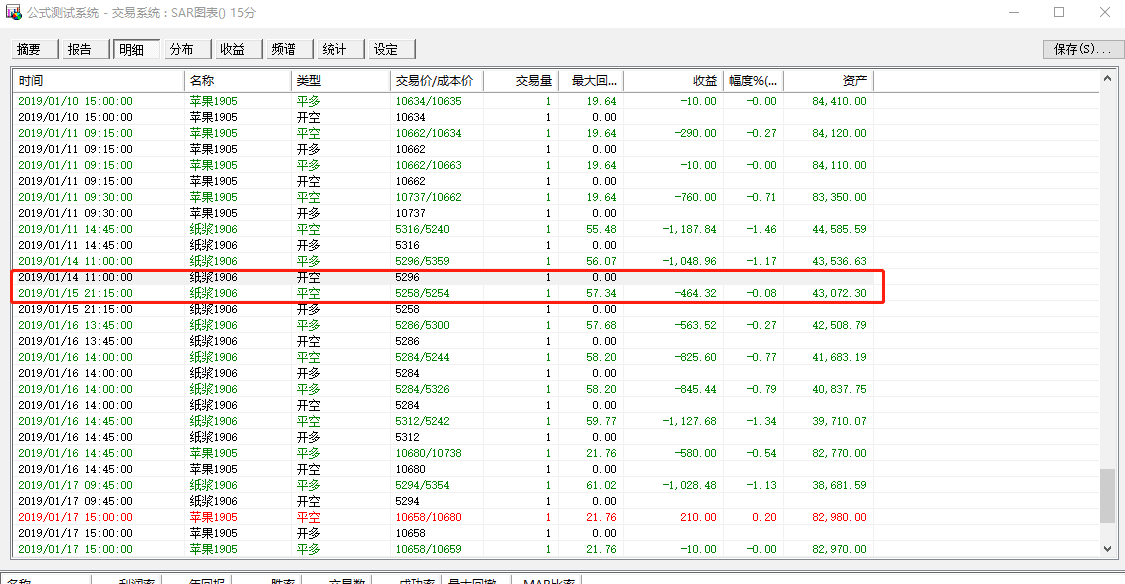
Task: Maximize the 公式测试系统 window
Action: [1058, 13]
